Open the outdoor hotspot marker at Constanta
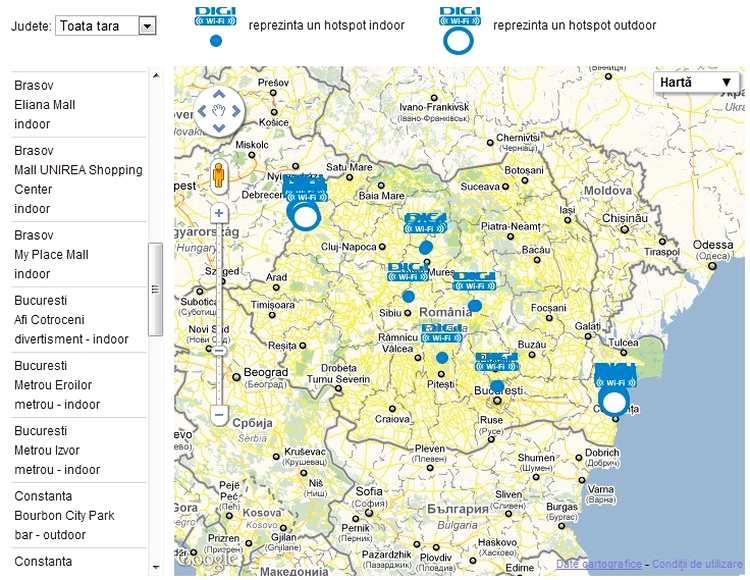Screen dimensions: 750x580 (x=614, y=402)
